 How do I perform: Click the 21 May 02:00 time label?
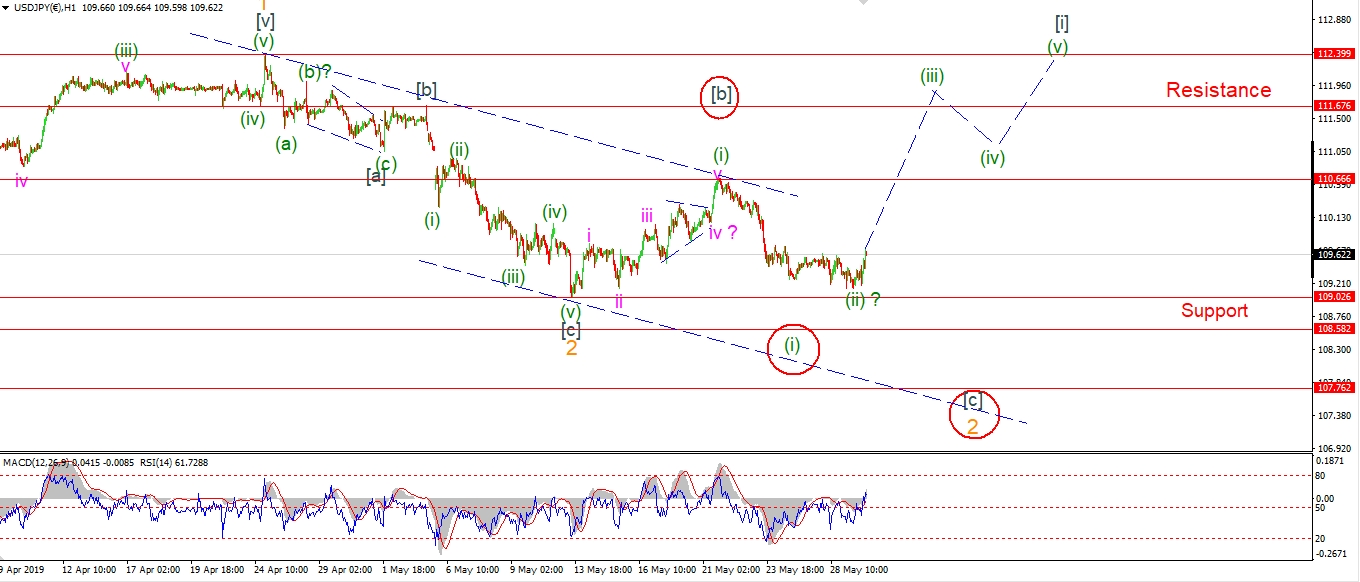[x=729, y=569]
